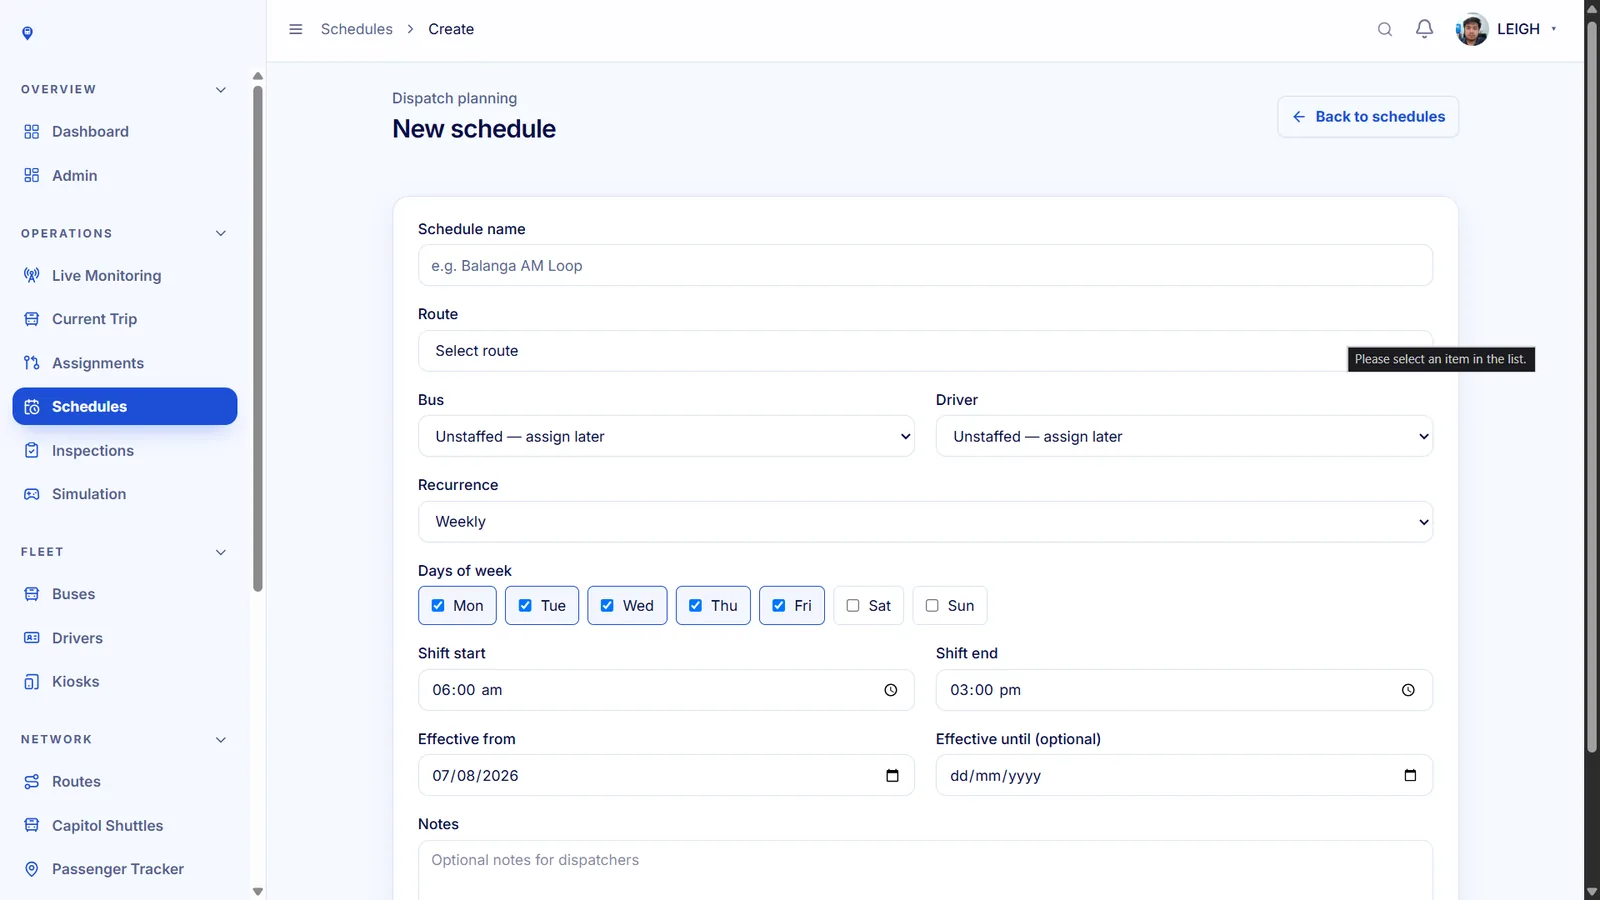Enable the Sat day checkbox

click(853, 605)
